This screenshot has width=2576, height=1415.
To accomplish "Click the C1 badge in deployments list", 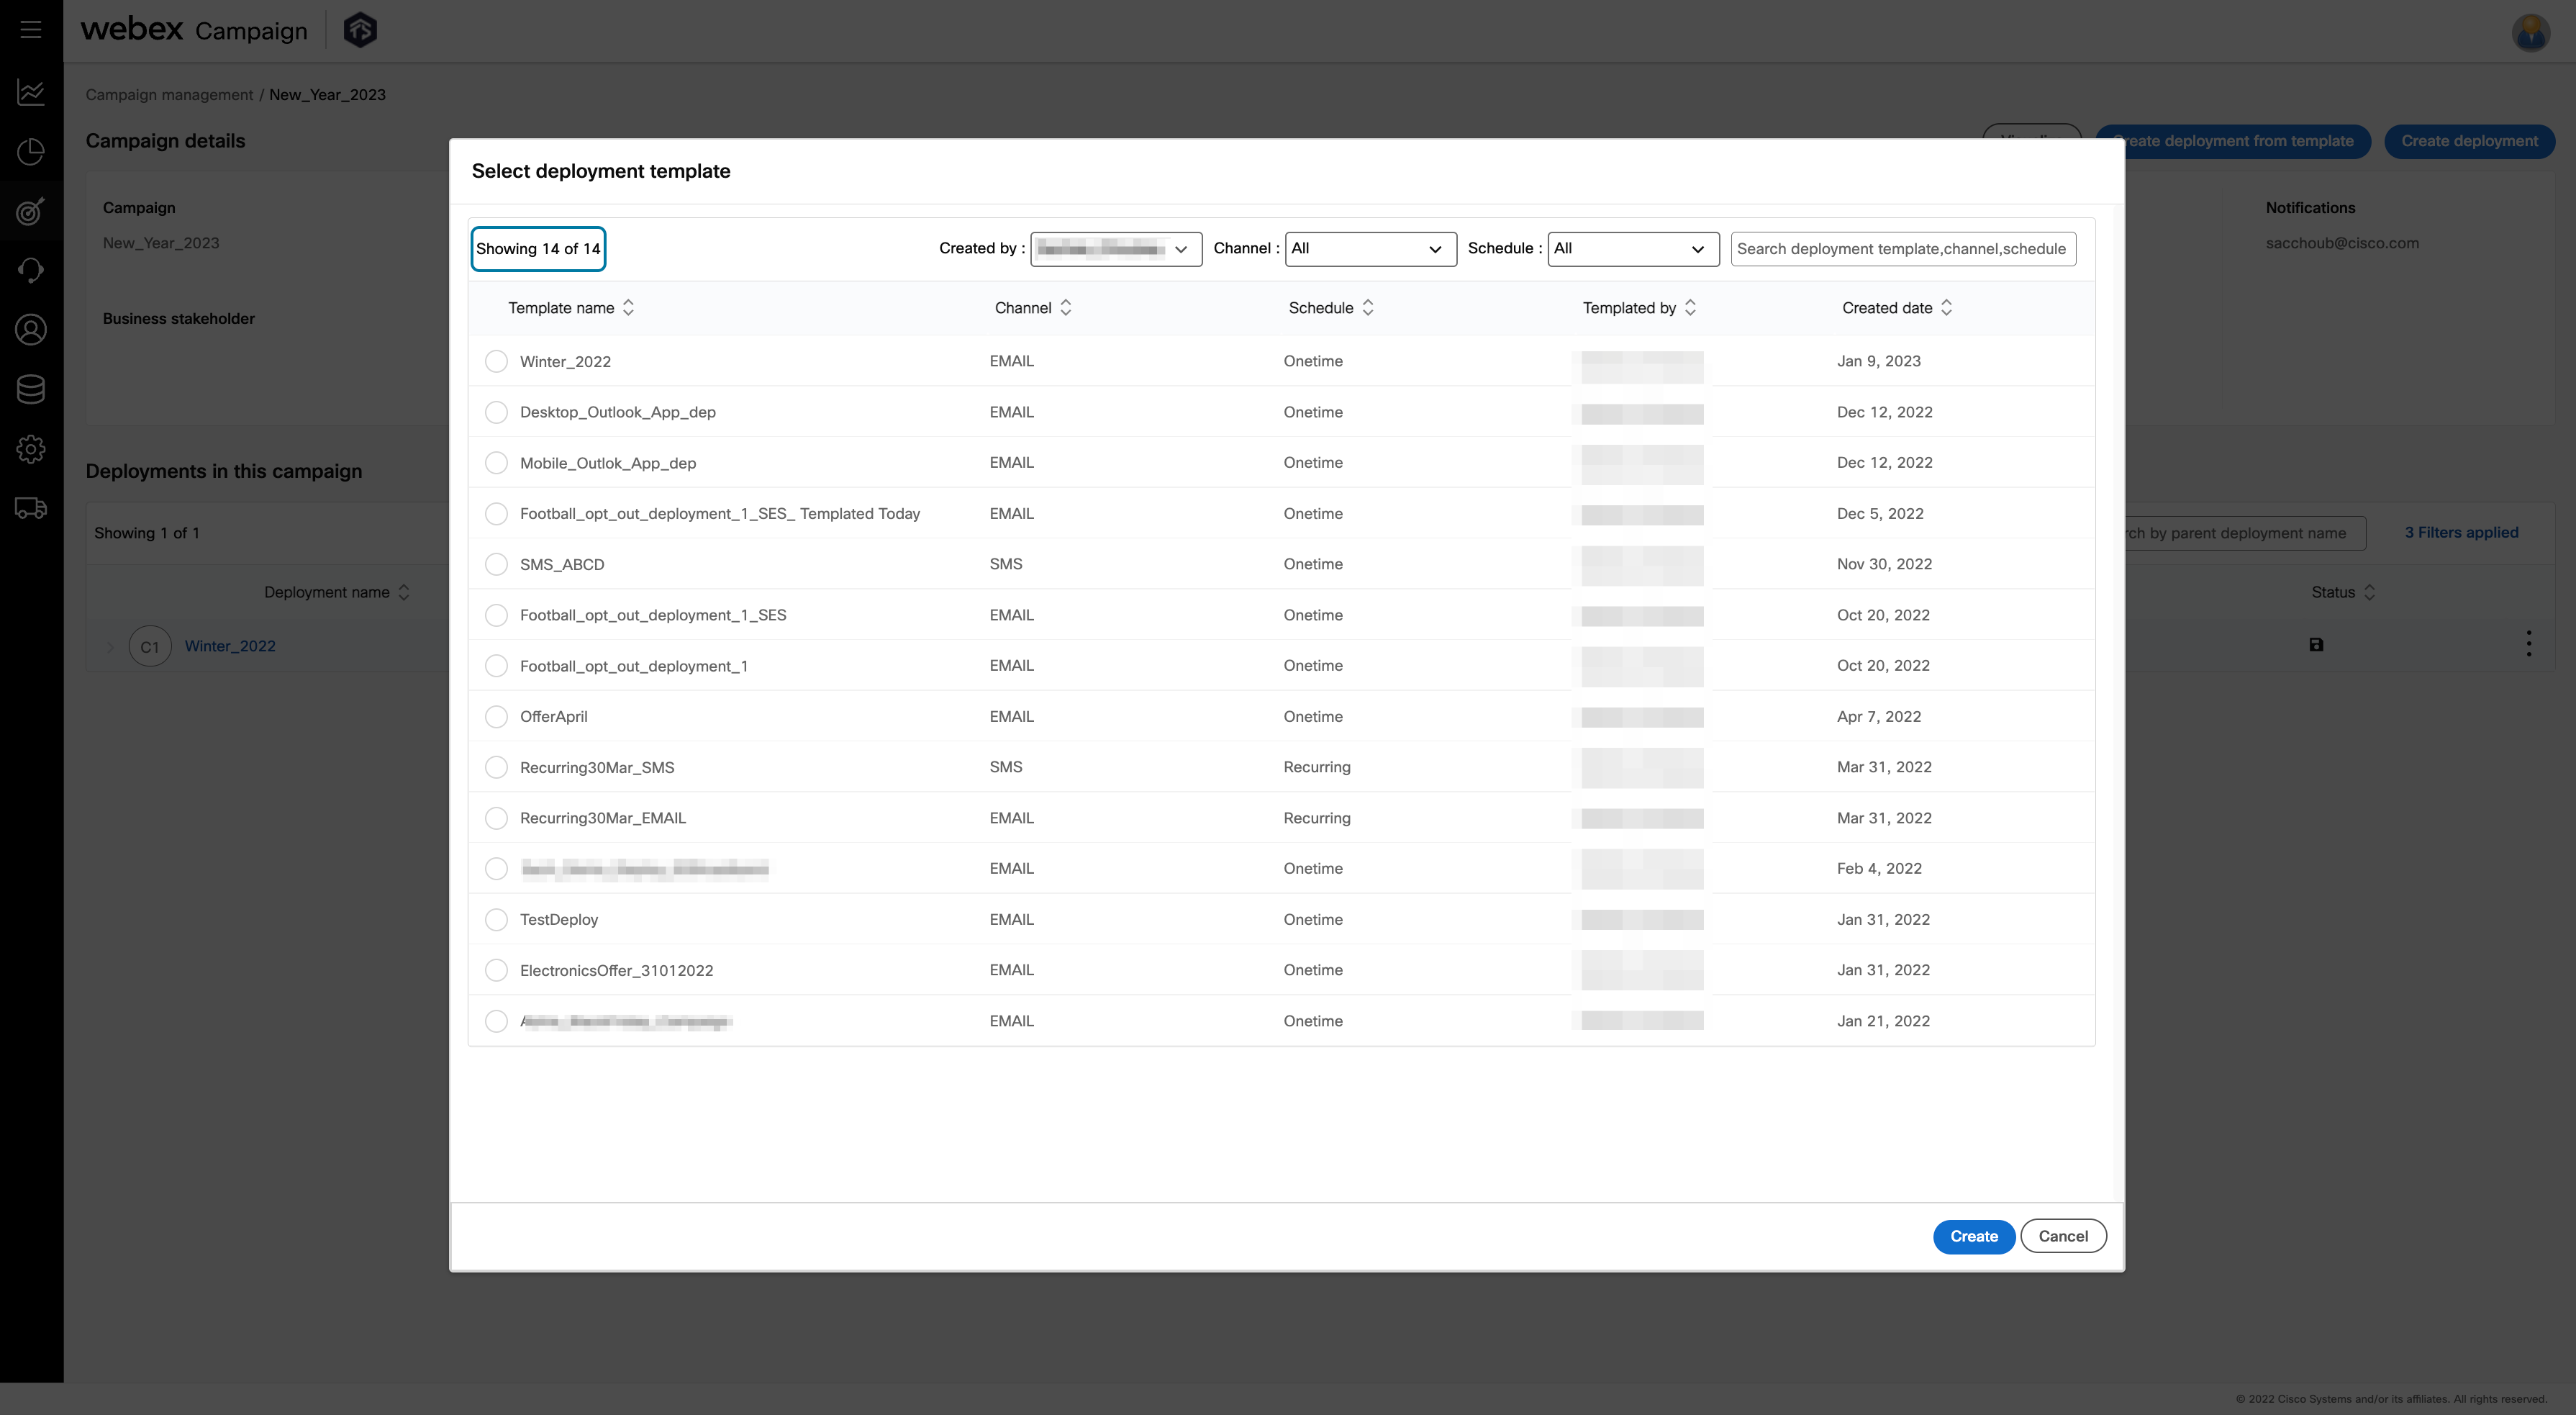I will (x=150, y=647).
